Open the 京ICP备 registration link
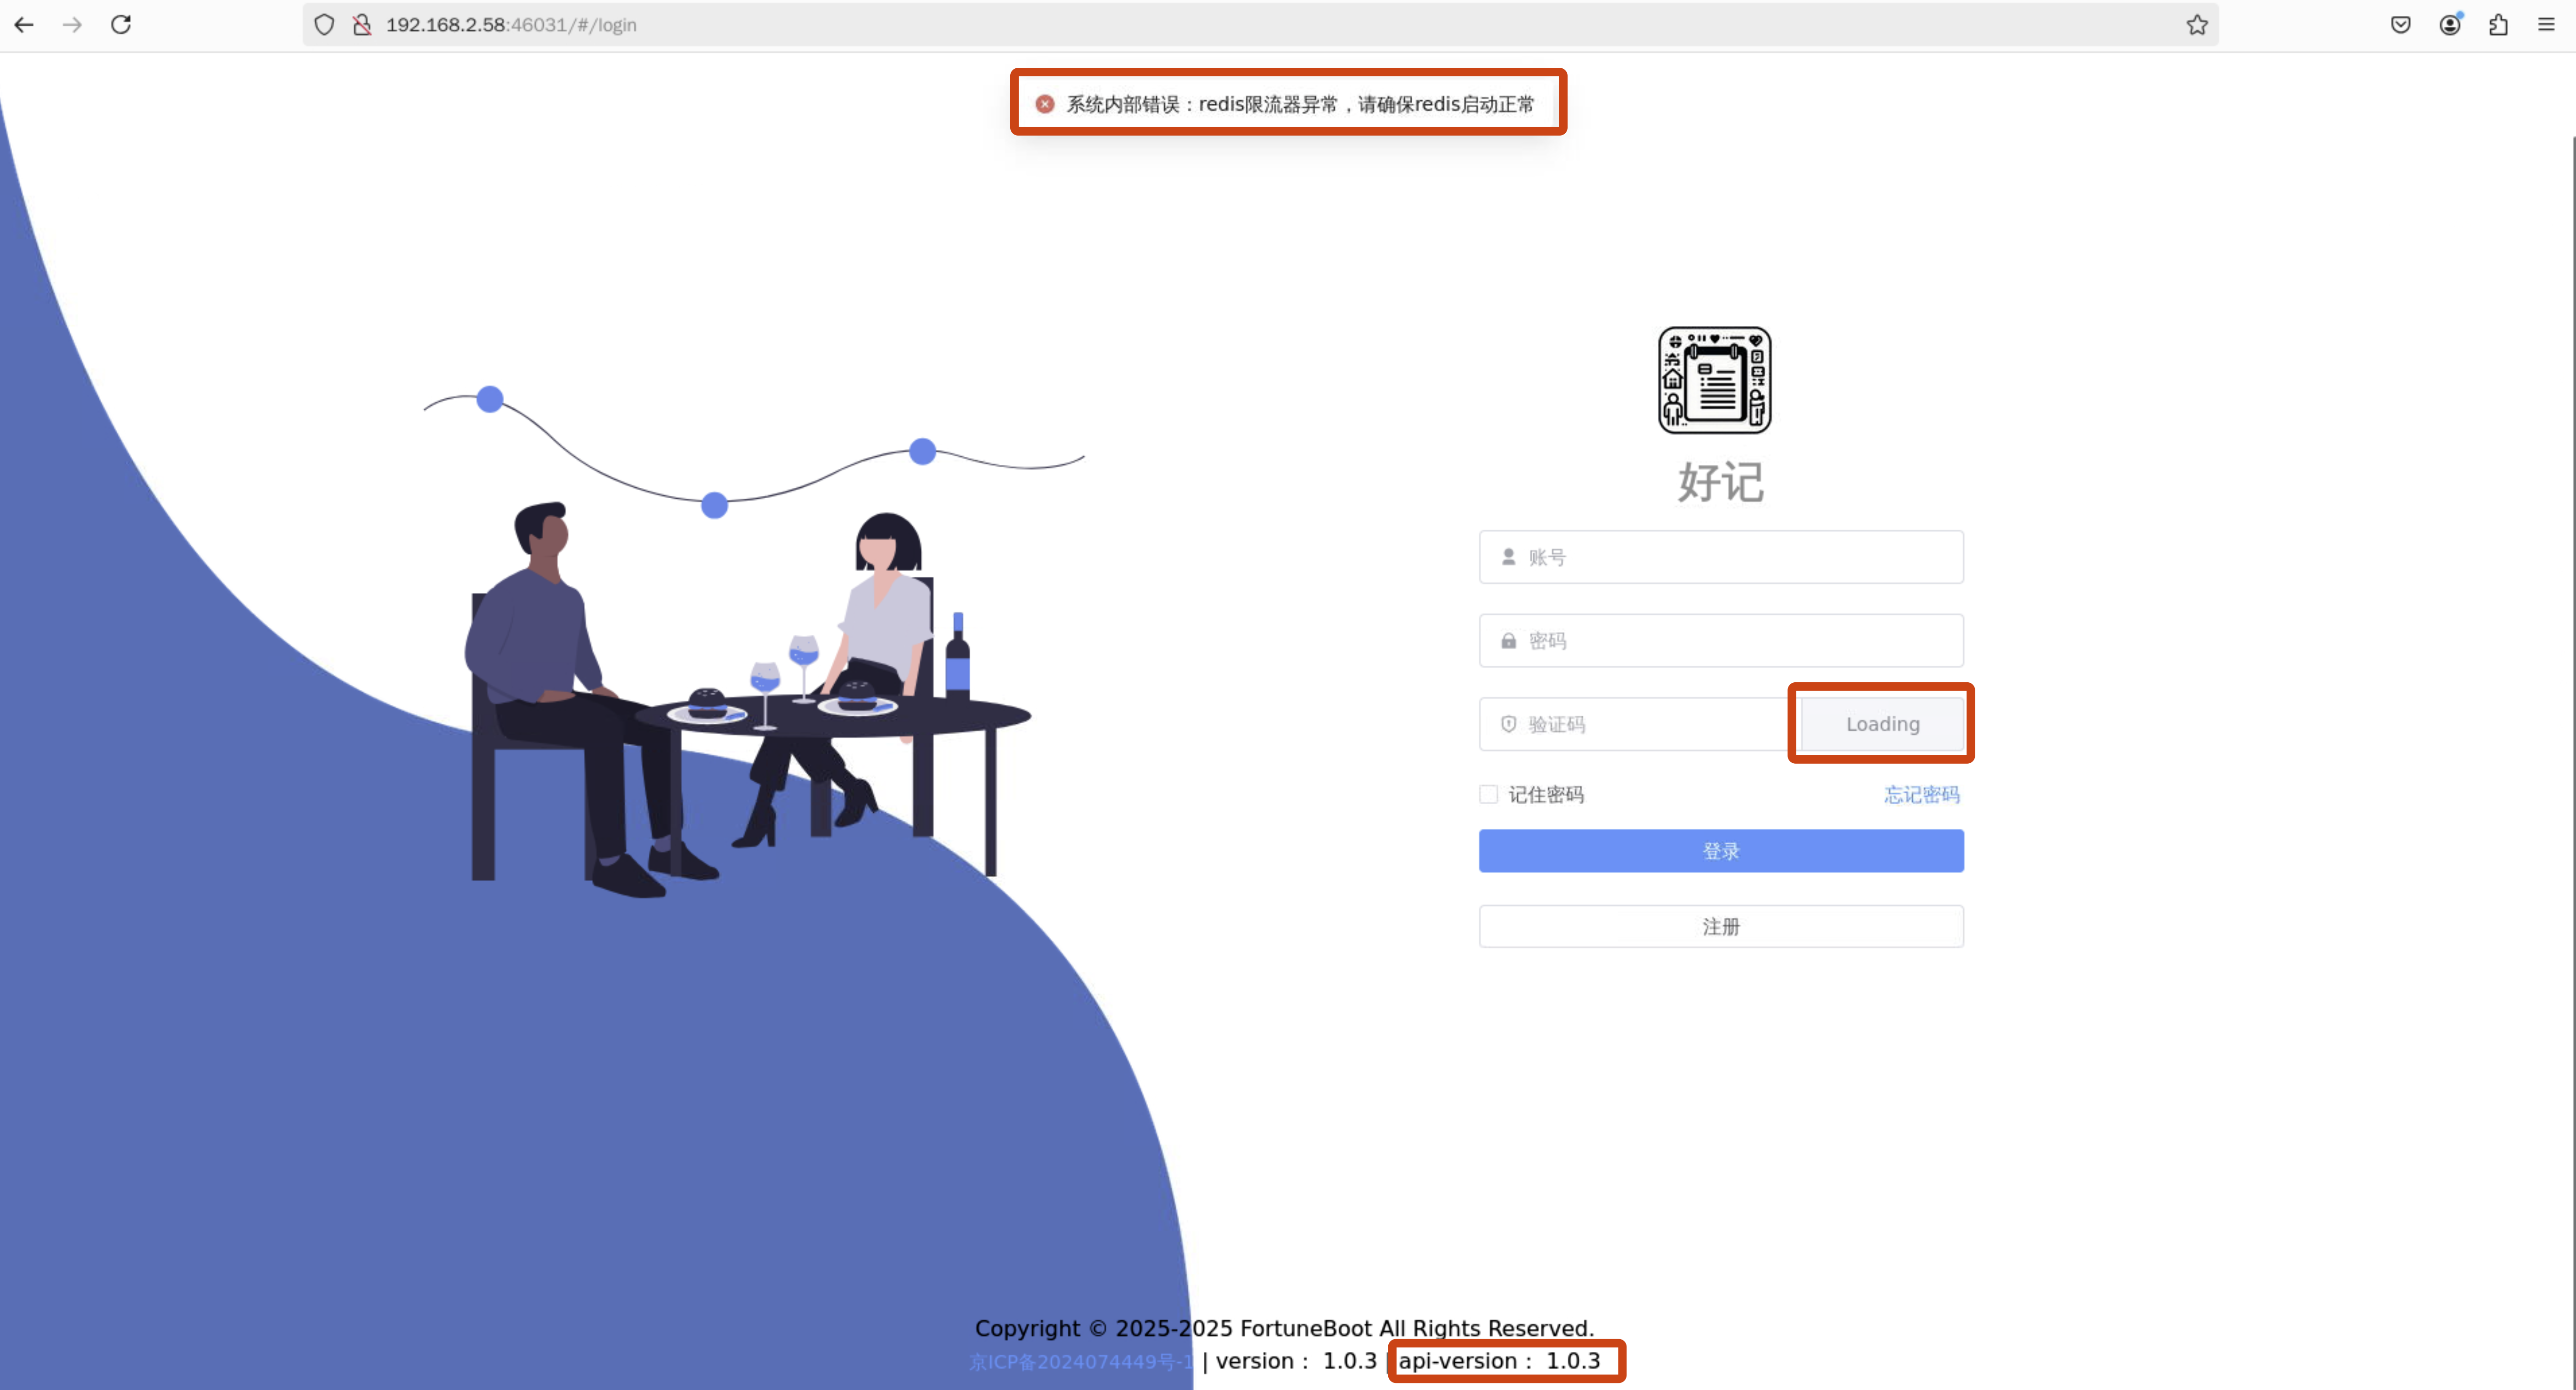This screenshot has width=2576, height=1390. pos(1080,1361)
